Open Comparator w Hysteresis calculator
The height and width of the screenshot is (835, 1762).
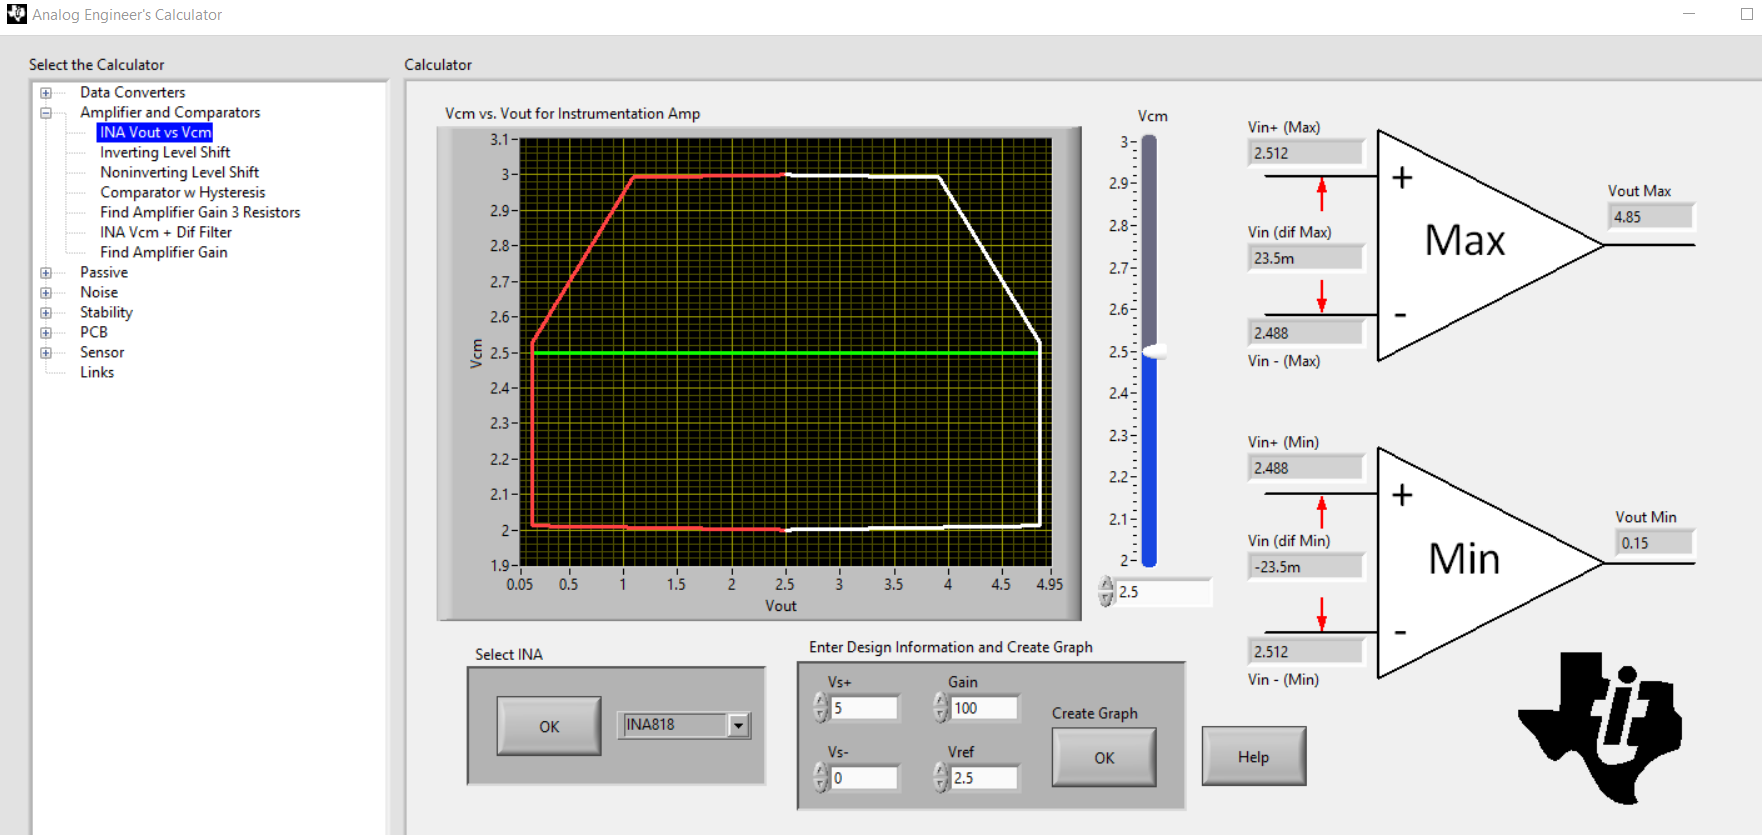point(182,192)
